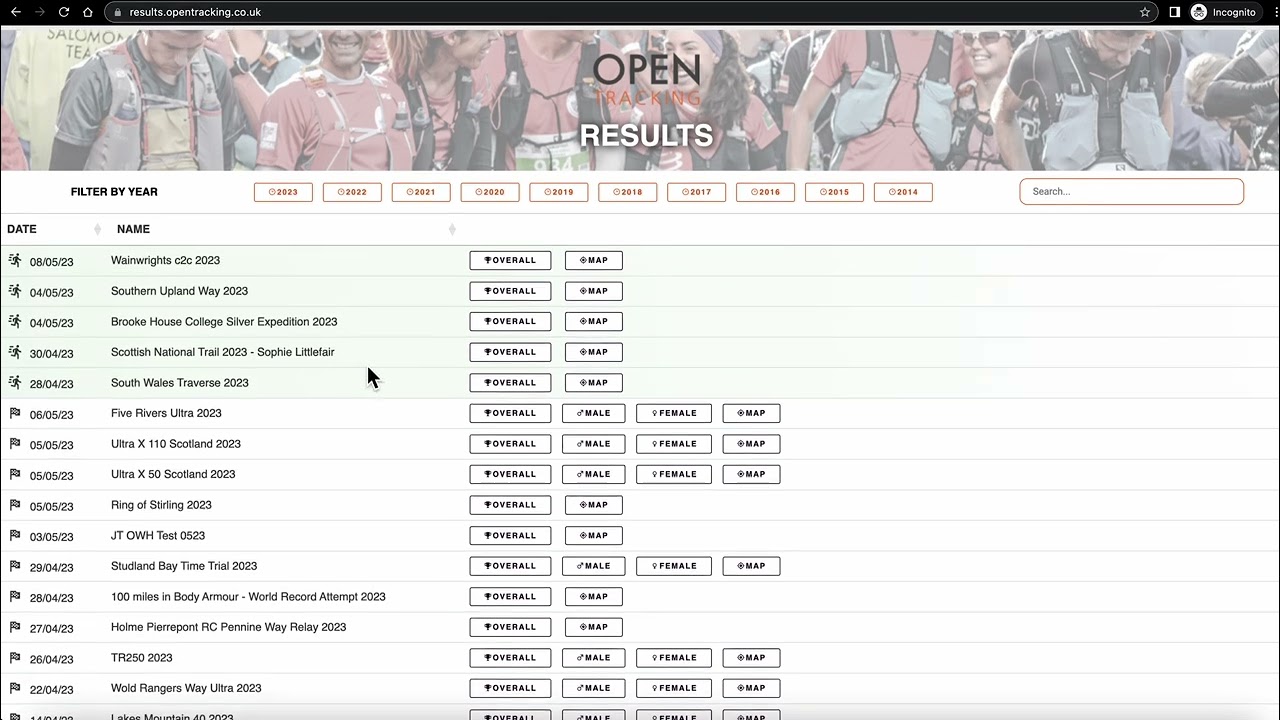This screenshot has width=1280, height=720.
Task: Click flag icon beside Holme Pierrepont RC row
Action: pos(15,627)
